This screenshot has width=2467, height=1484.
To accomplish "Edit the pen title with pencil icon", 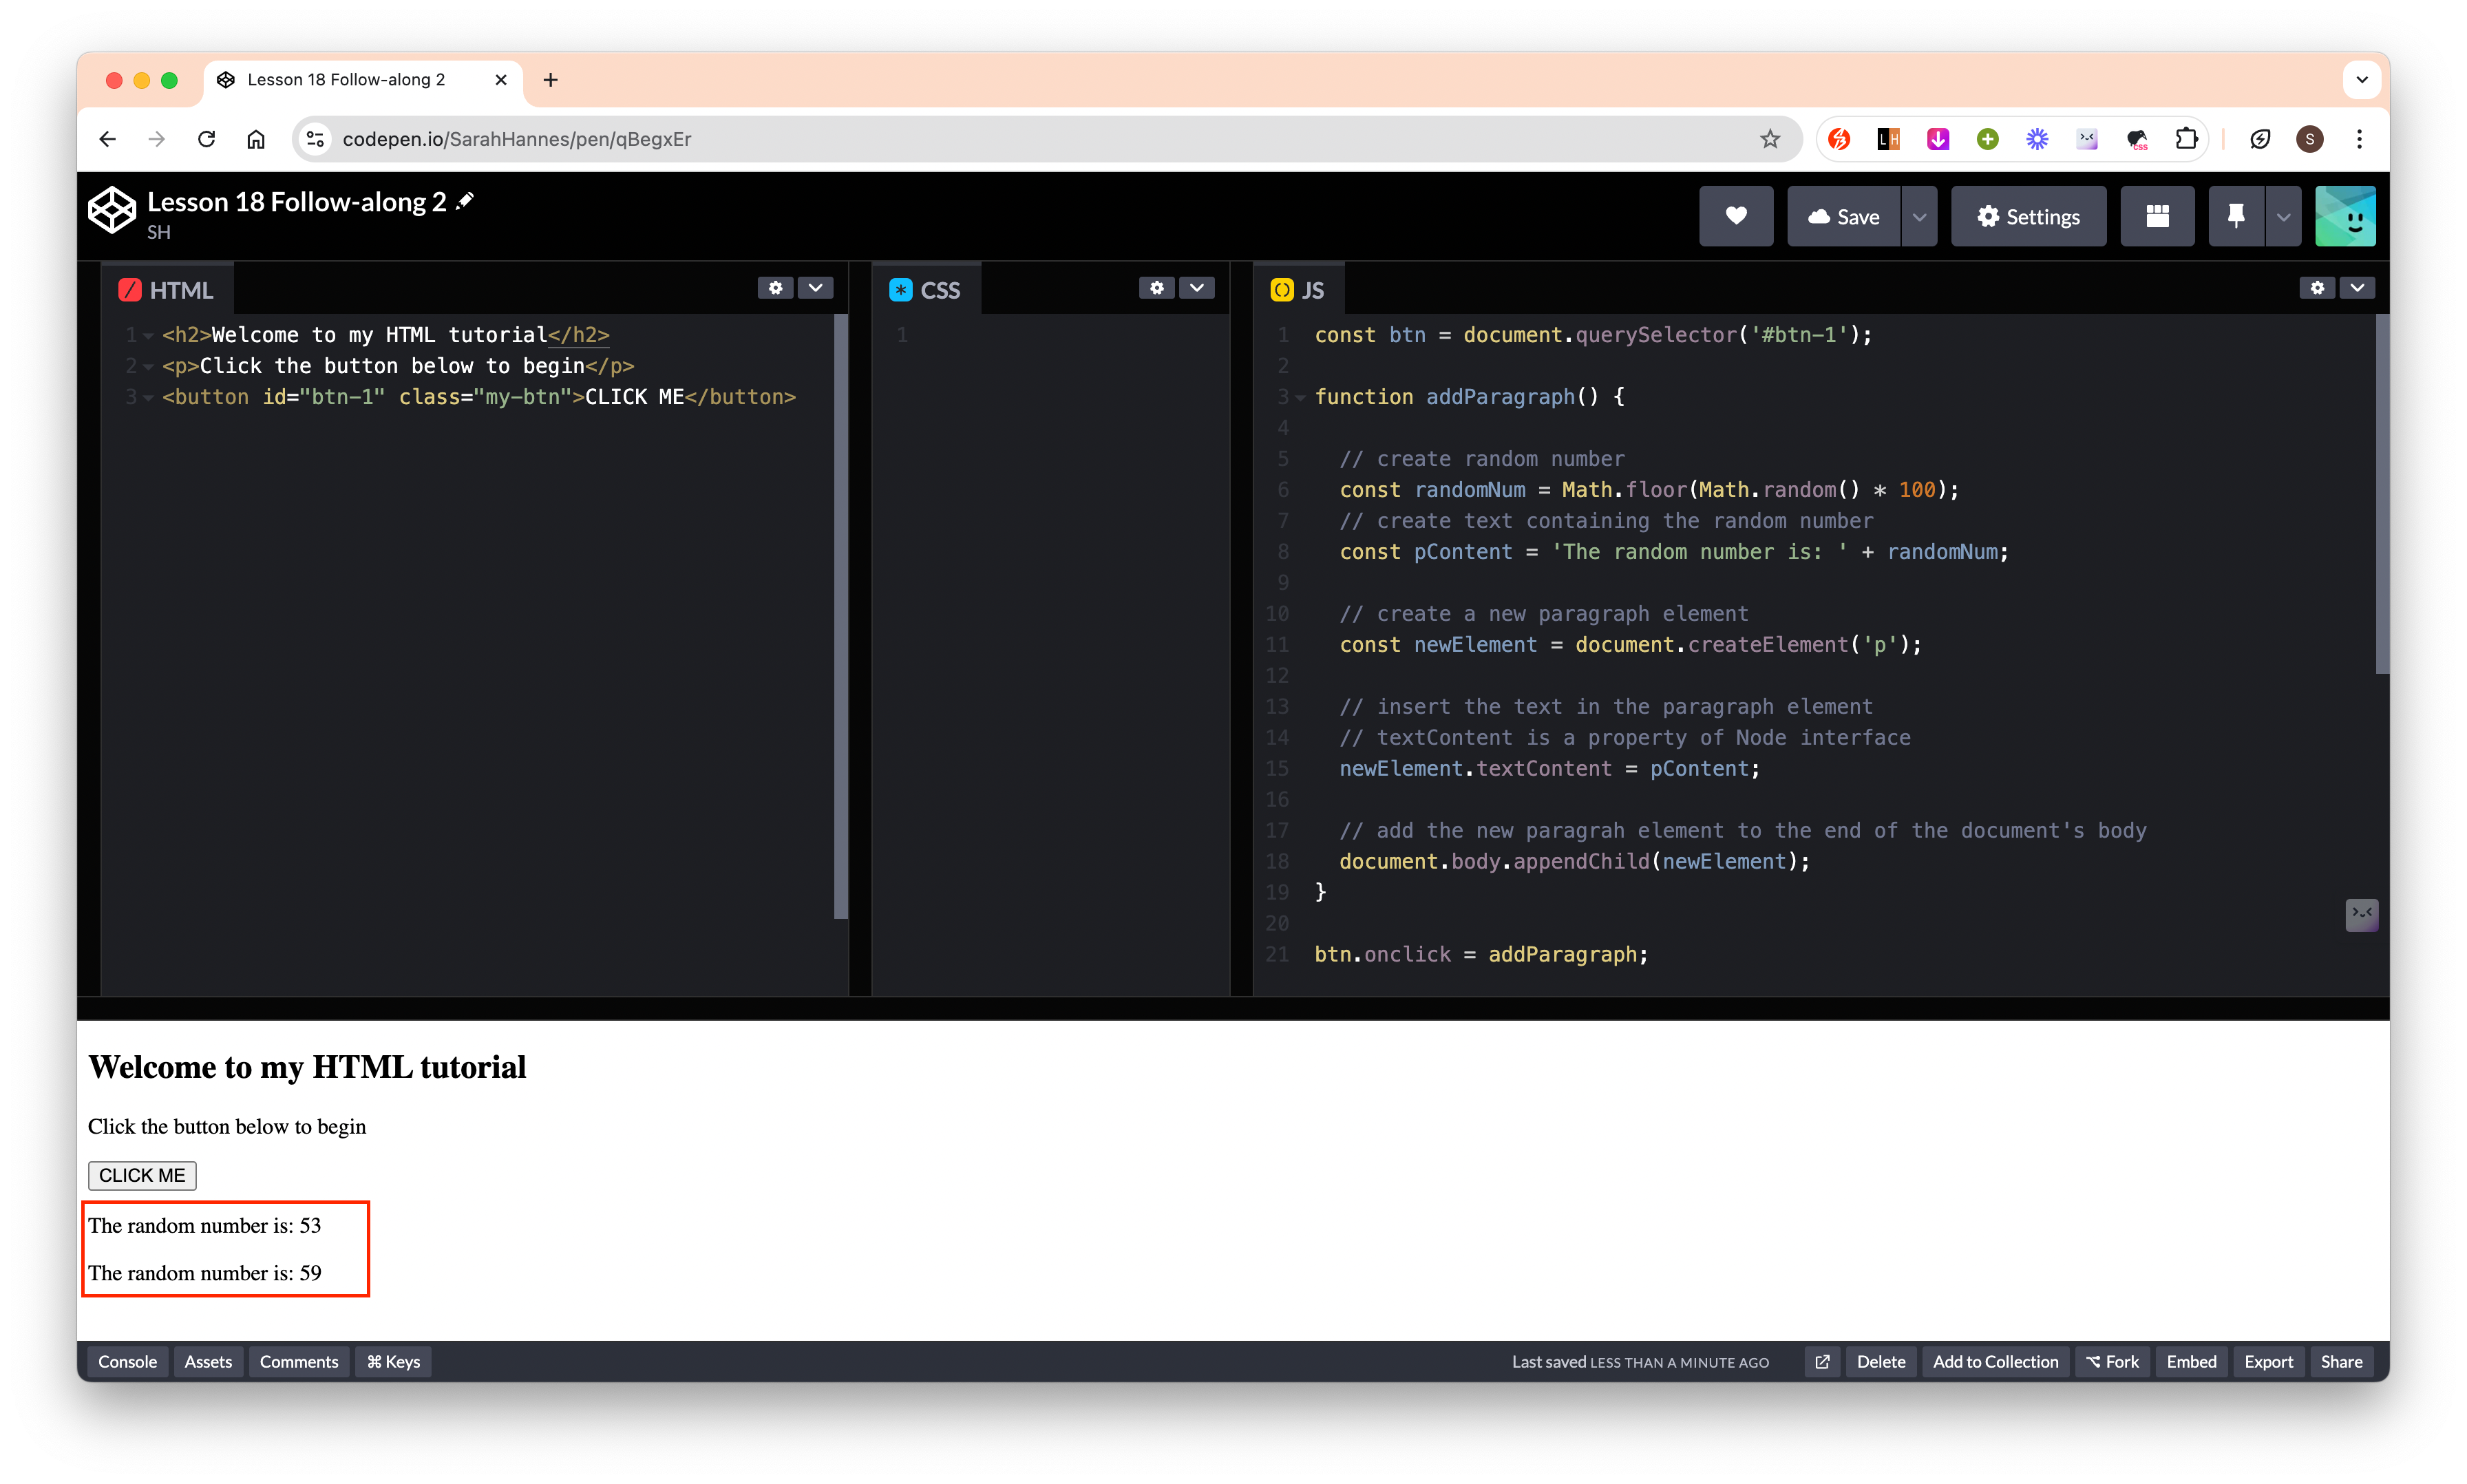I will 464,201.
